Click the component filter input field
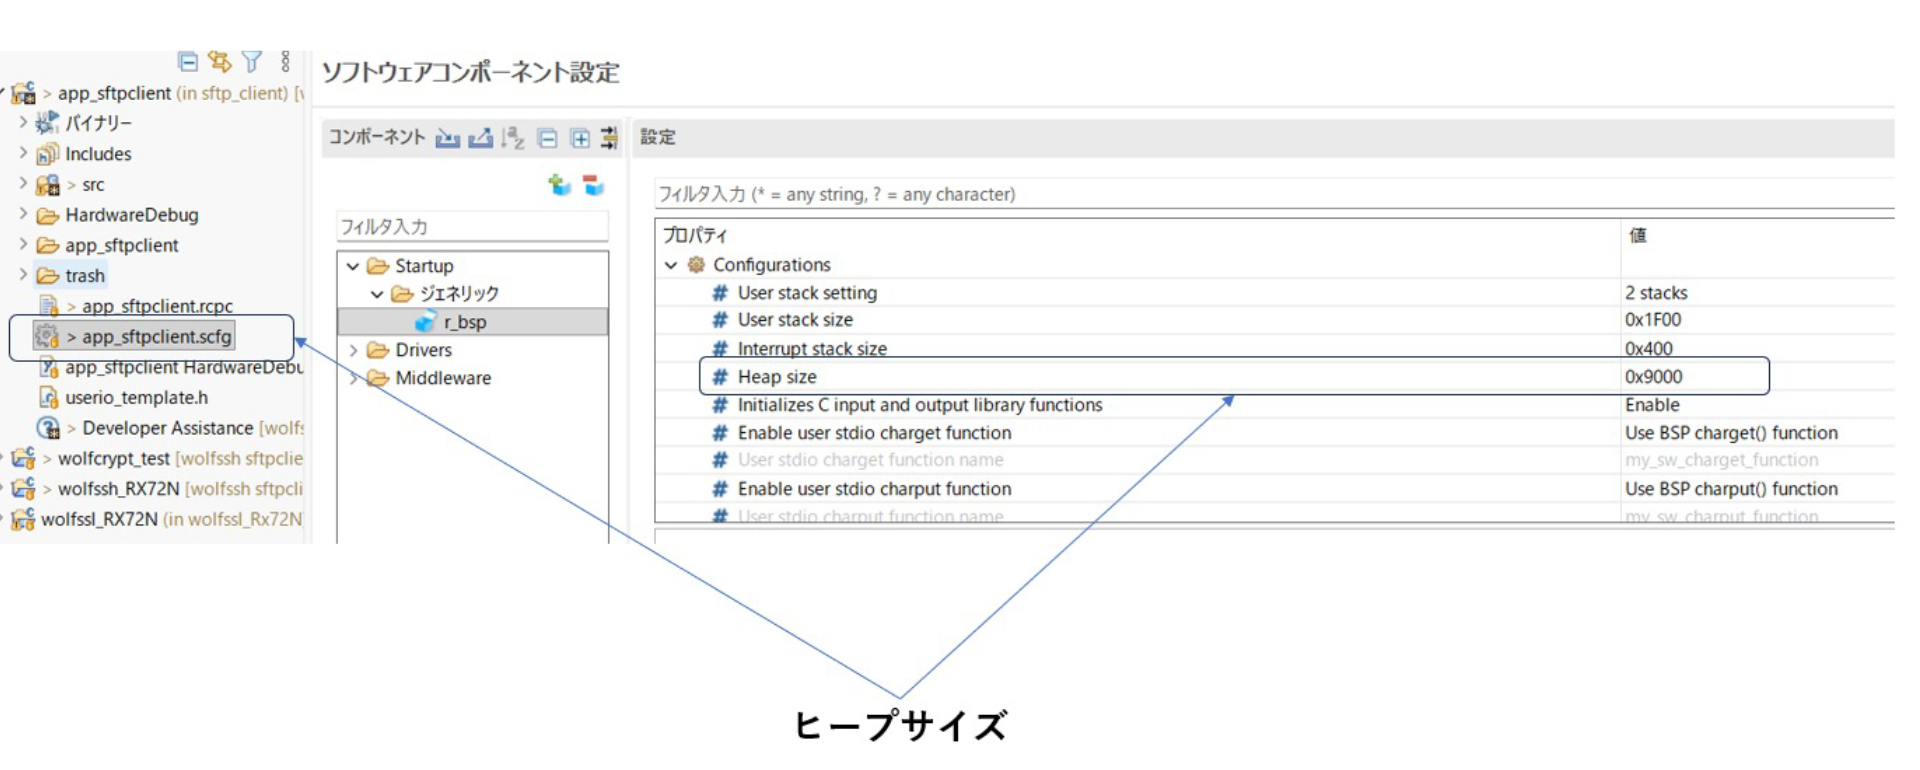1920x770 pixels. tap(472, 227)
